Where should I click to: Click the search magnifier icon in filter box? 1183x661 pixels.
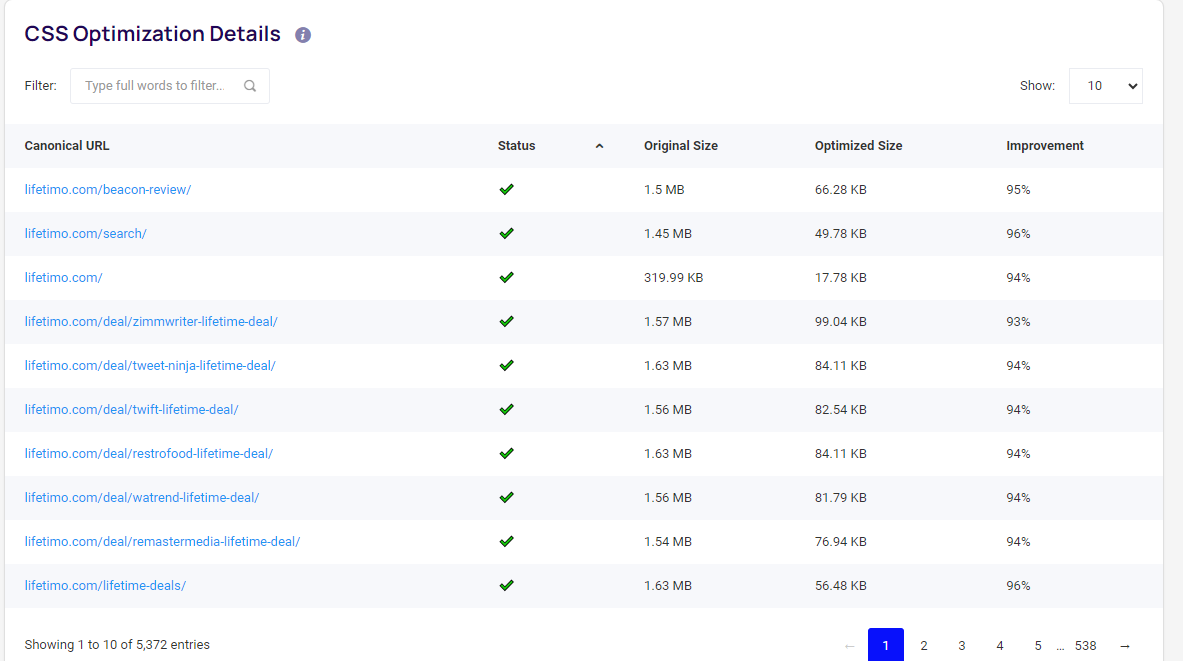point(250,86)
